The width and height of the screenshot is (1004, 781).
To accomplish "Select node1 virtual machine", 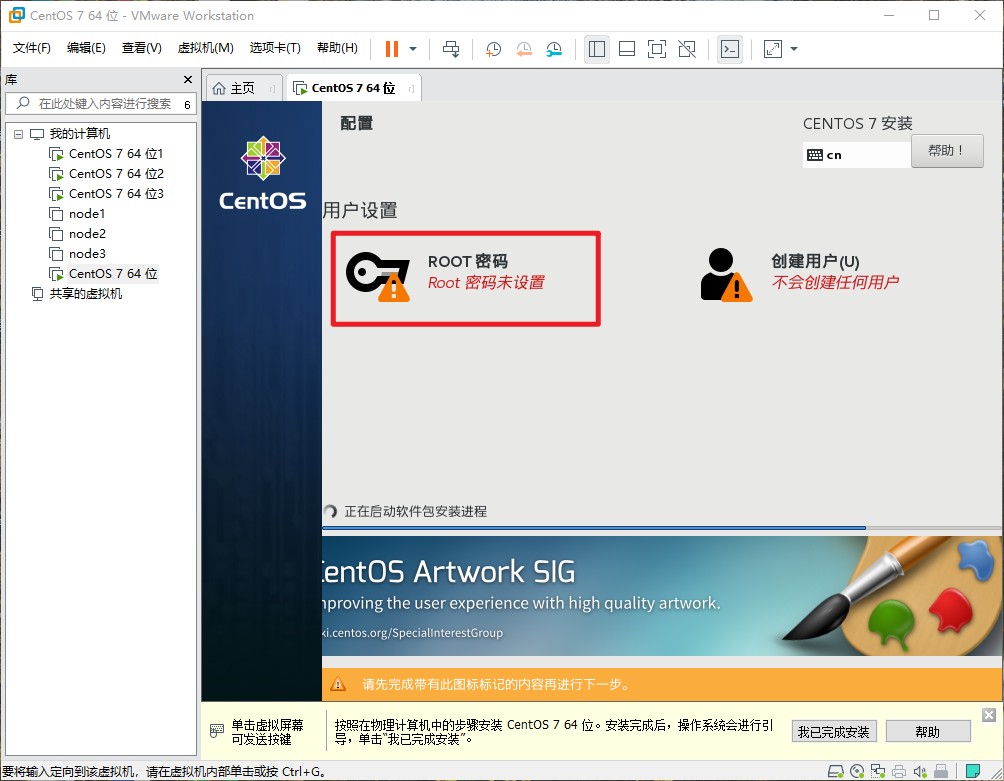I will pyautogui.click(x=86, y=213).
